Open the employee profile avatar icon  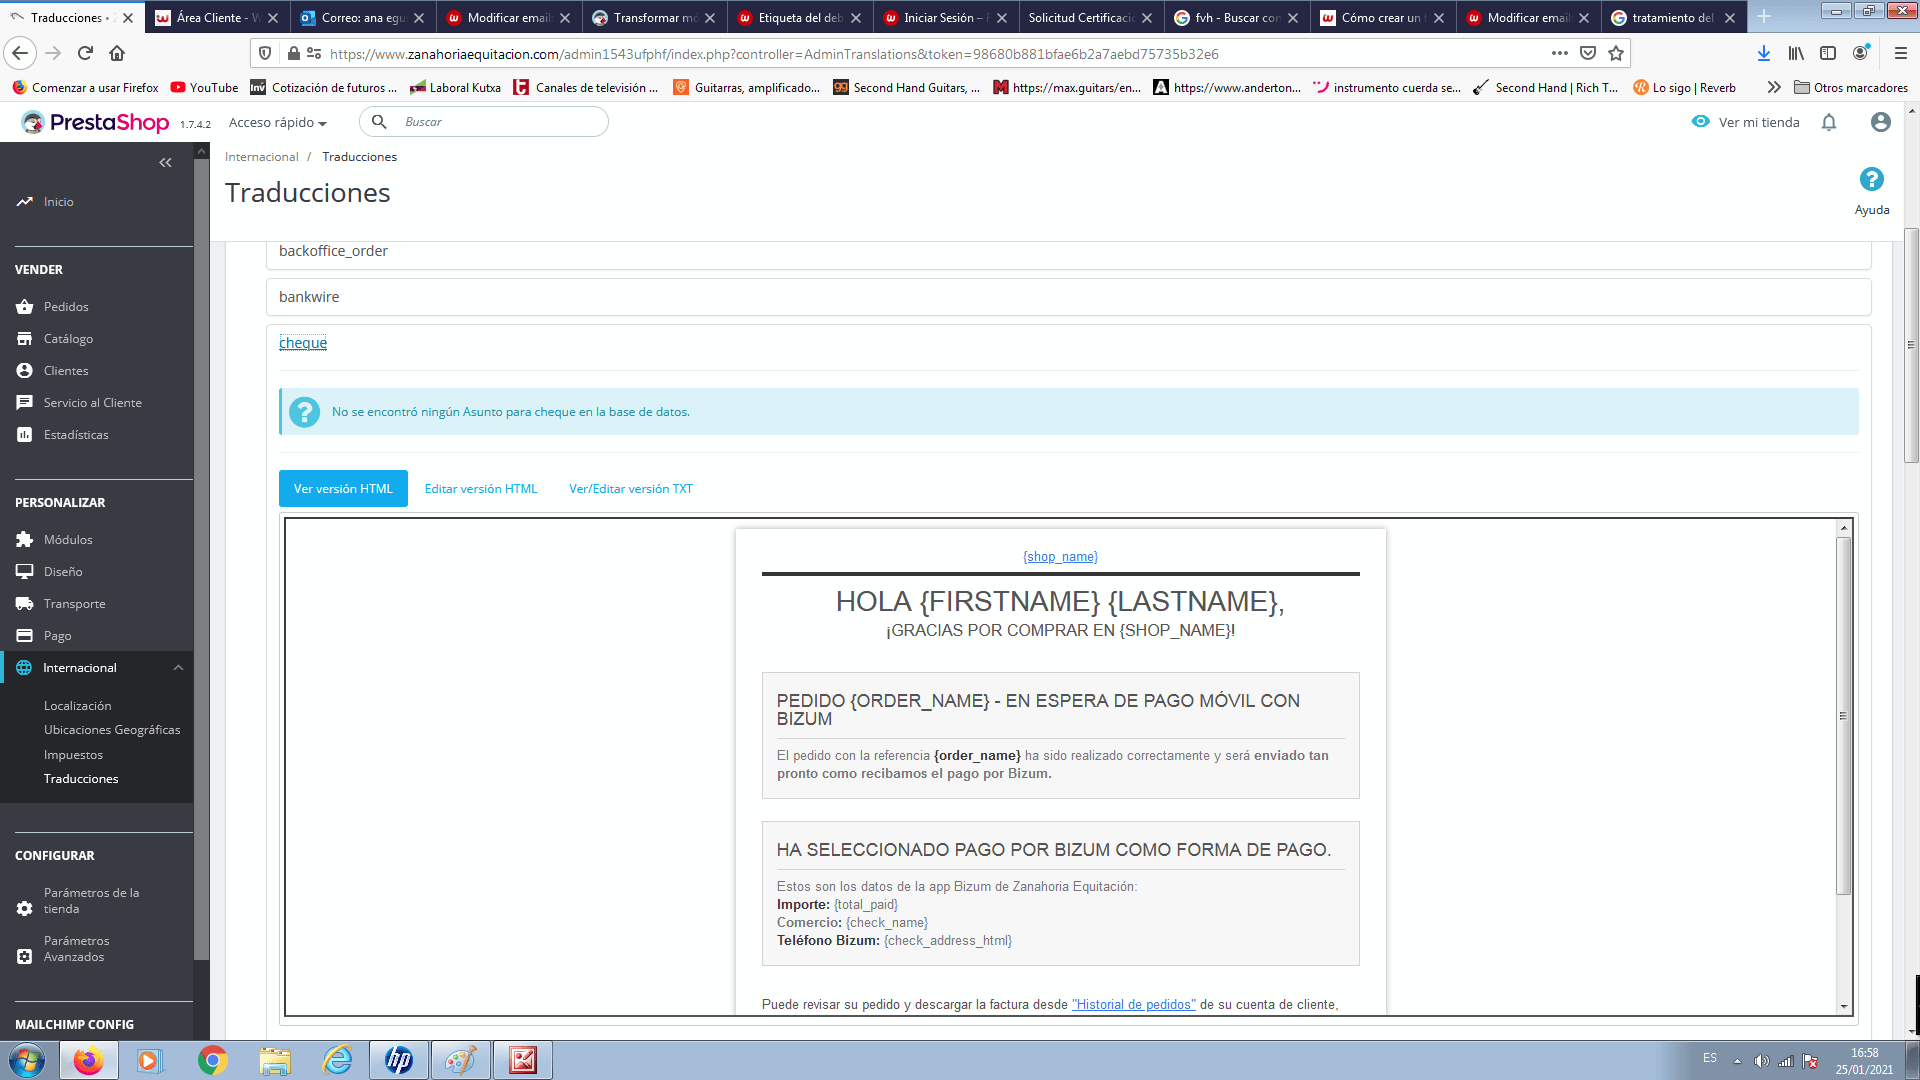(x=1880, y=122)
